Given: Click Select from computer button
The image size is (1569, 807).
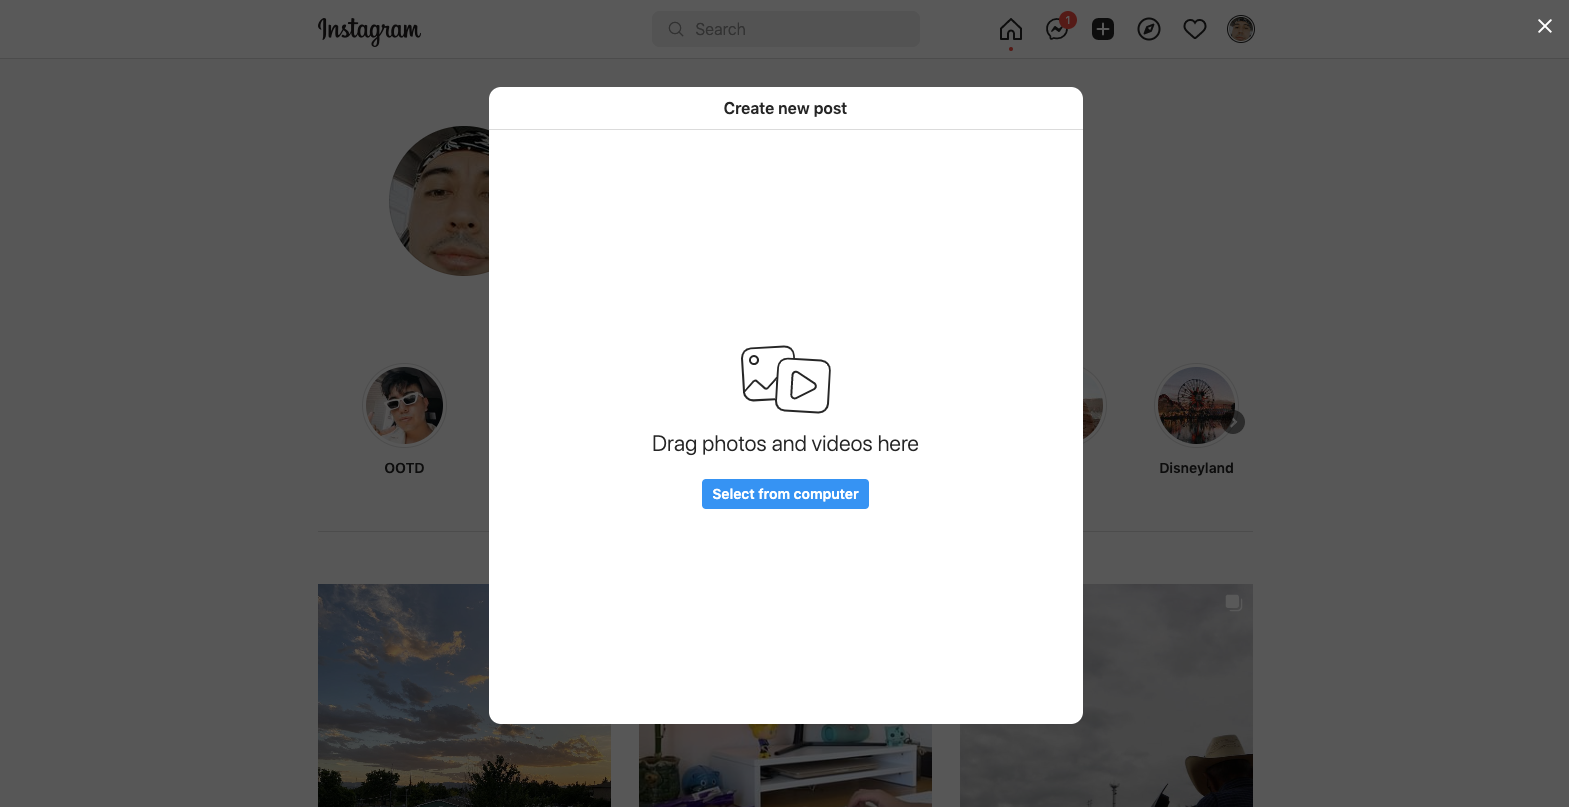Looking at the screenshot, I should coord(785,494).
